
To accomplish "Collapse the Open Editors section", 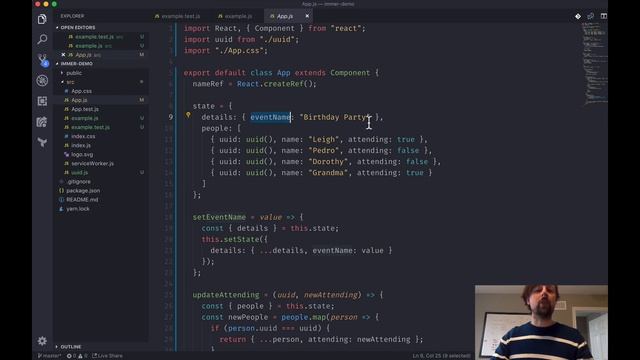I will click(x=78, y=27).
